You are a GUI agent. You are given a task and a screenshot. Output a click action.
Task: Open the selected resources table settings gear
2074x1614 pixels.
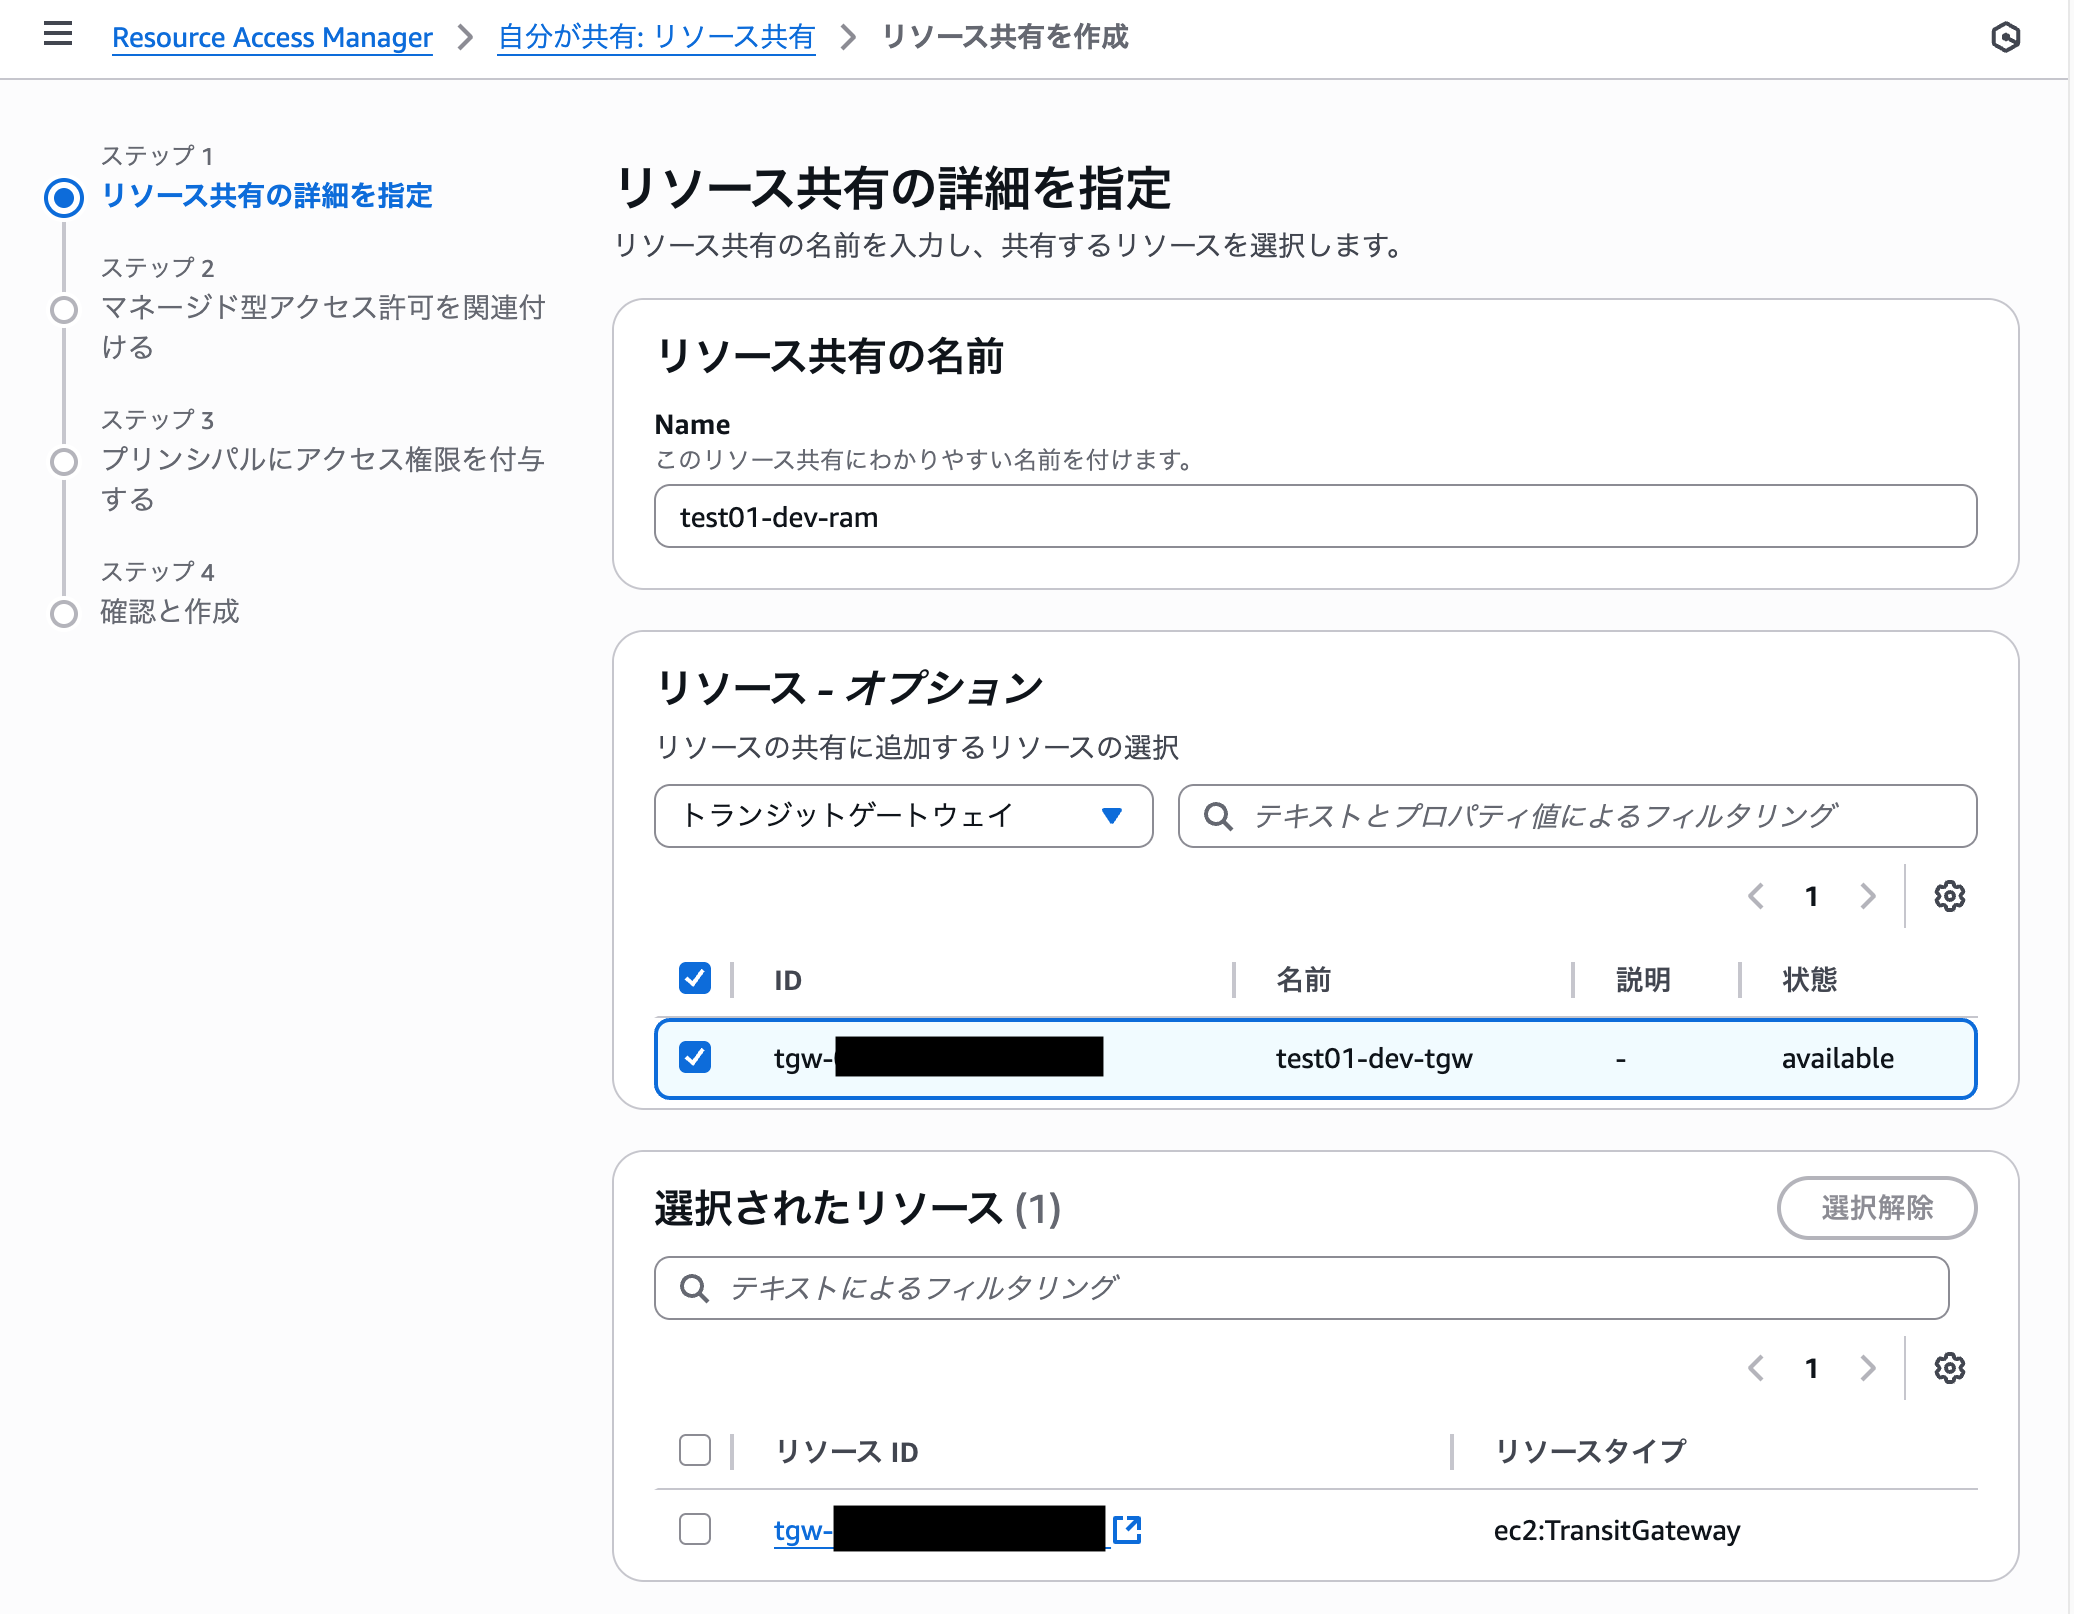coord(1948,1368)
